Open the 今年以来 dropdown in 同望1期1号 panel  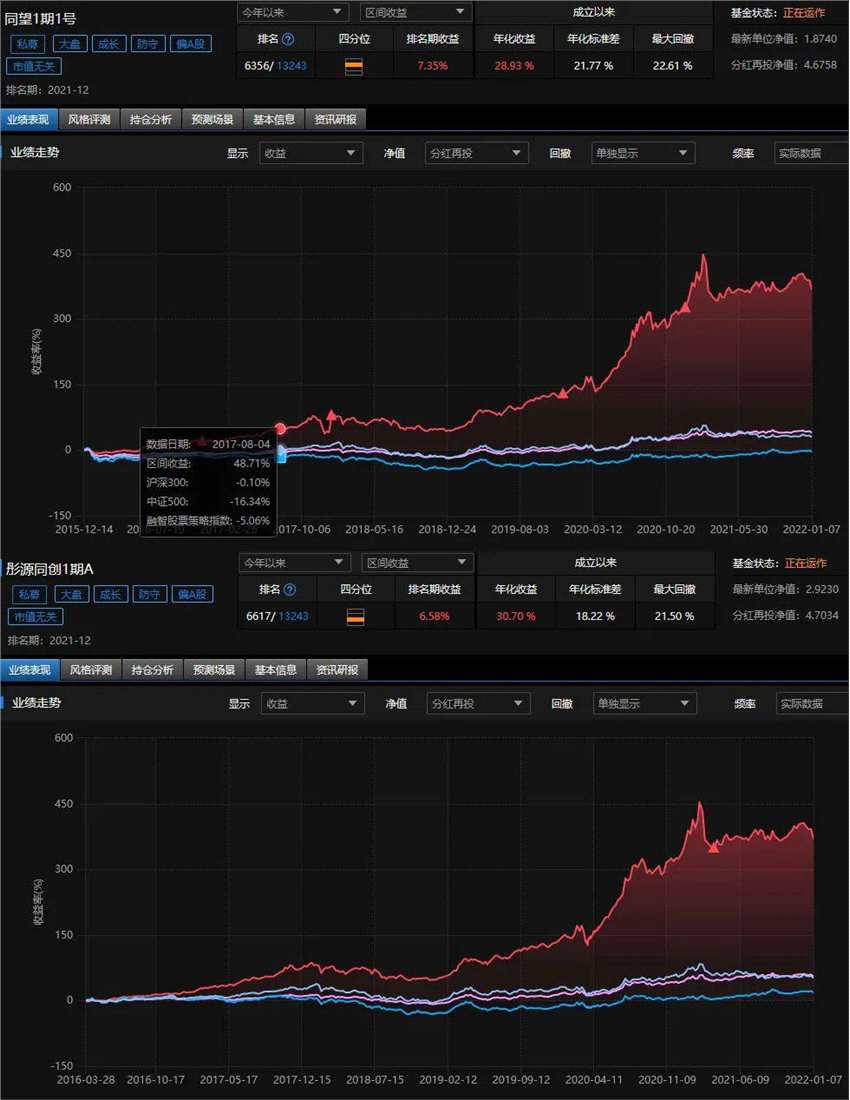[292, 13]
